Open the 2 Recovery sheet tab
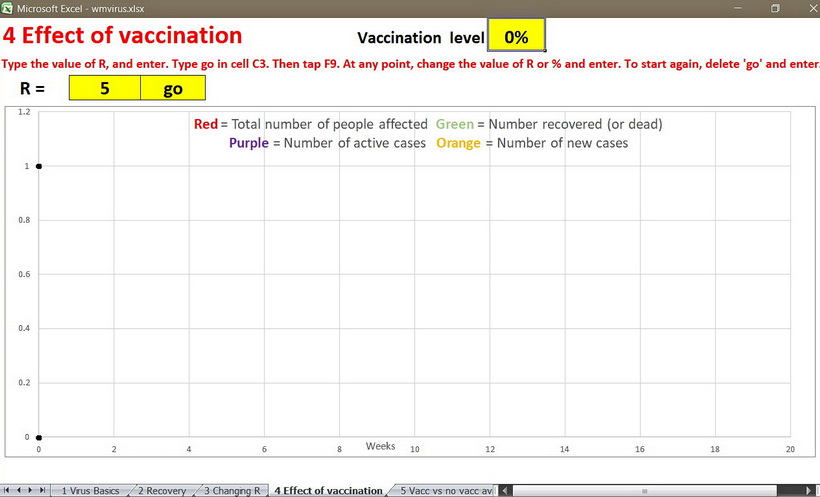820x497 pixels. (x=162, y=490)
